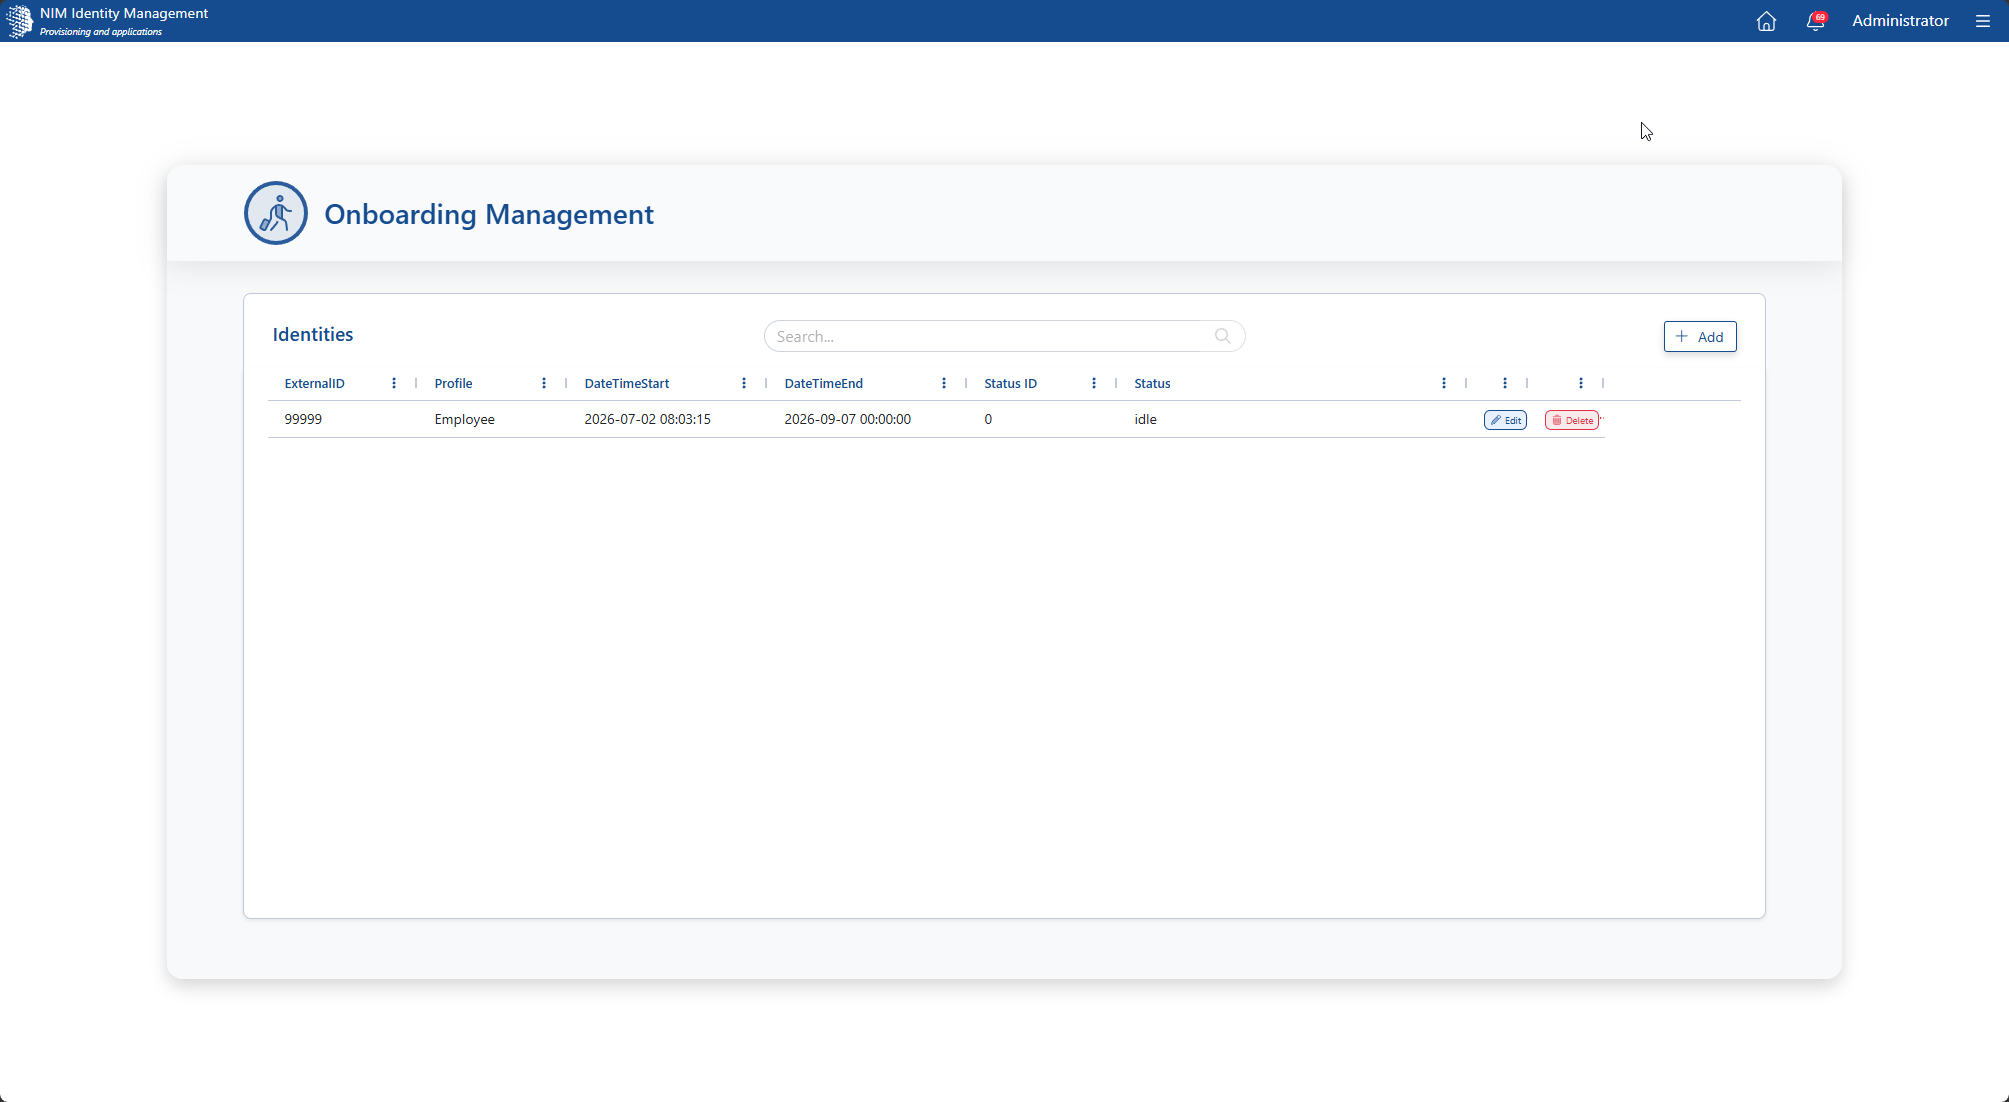Delete the identity 99999 row
The width and height of the screenshot is (2009, 1102).
coord(1572,420)
